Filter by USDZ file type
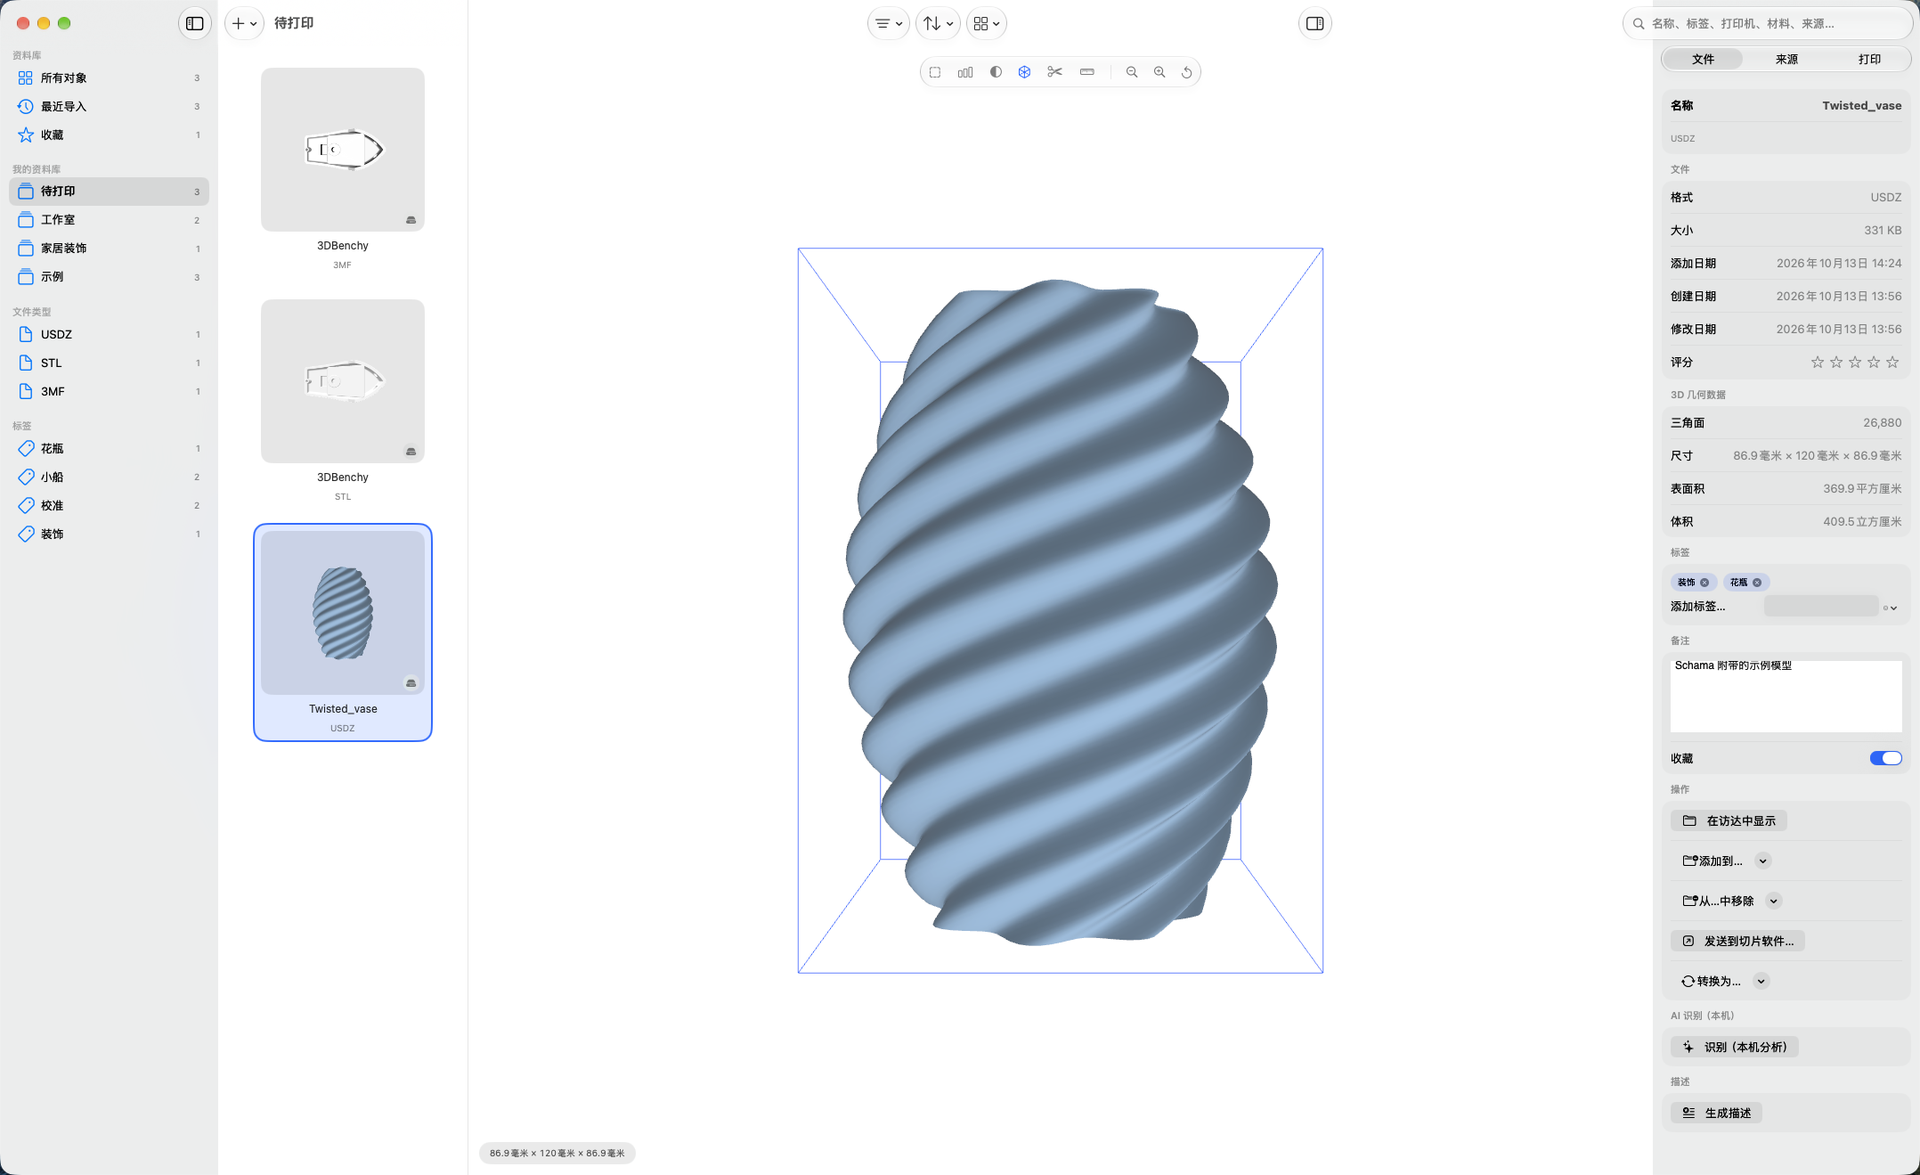This screenshot has height=1175, width=1920. click(x=109, y=335)
